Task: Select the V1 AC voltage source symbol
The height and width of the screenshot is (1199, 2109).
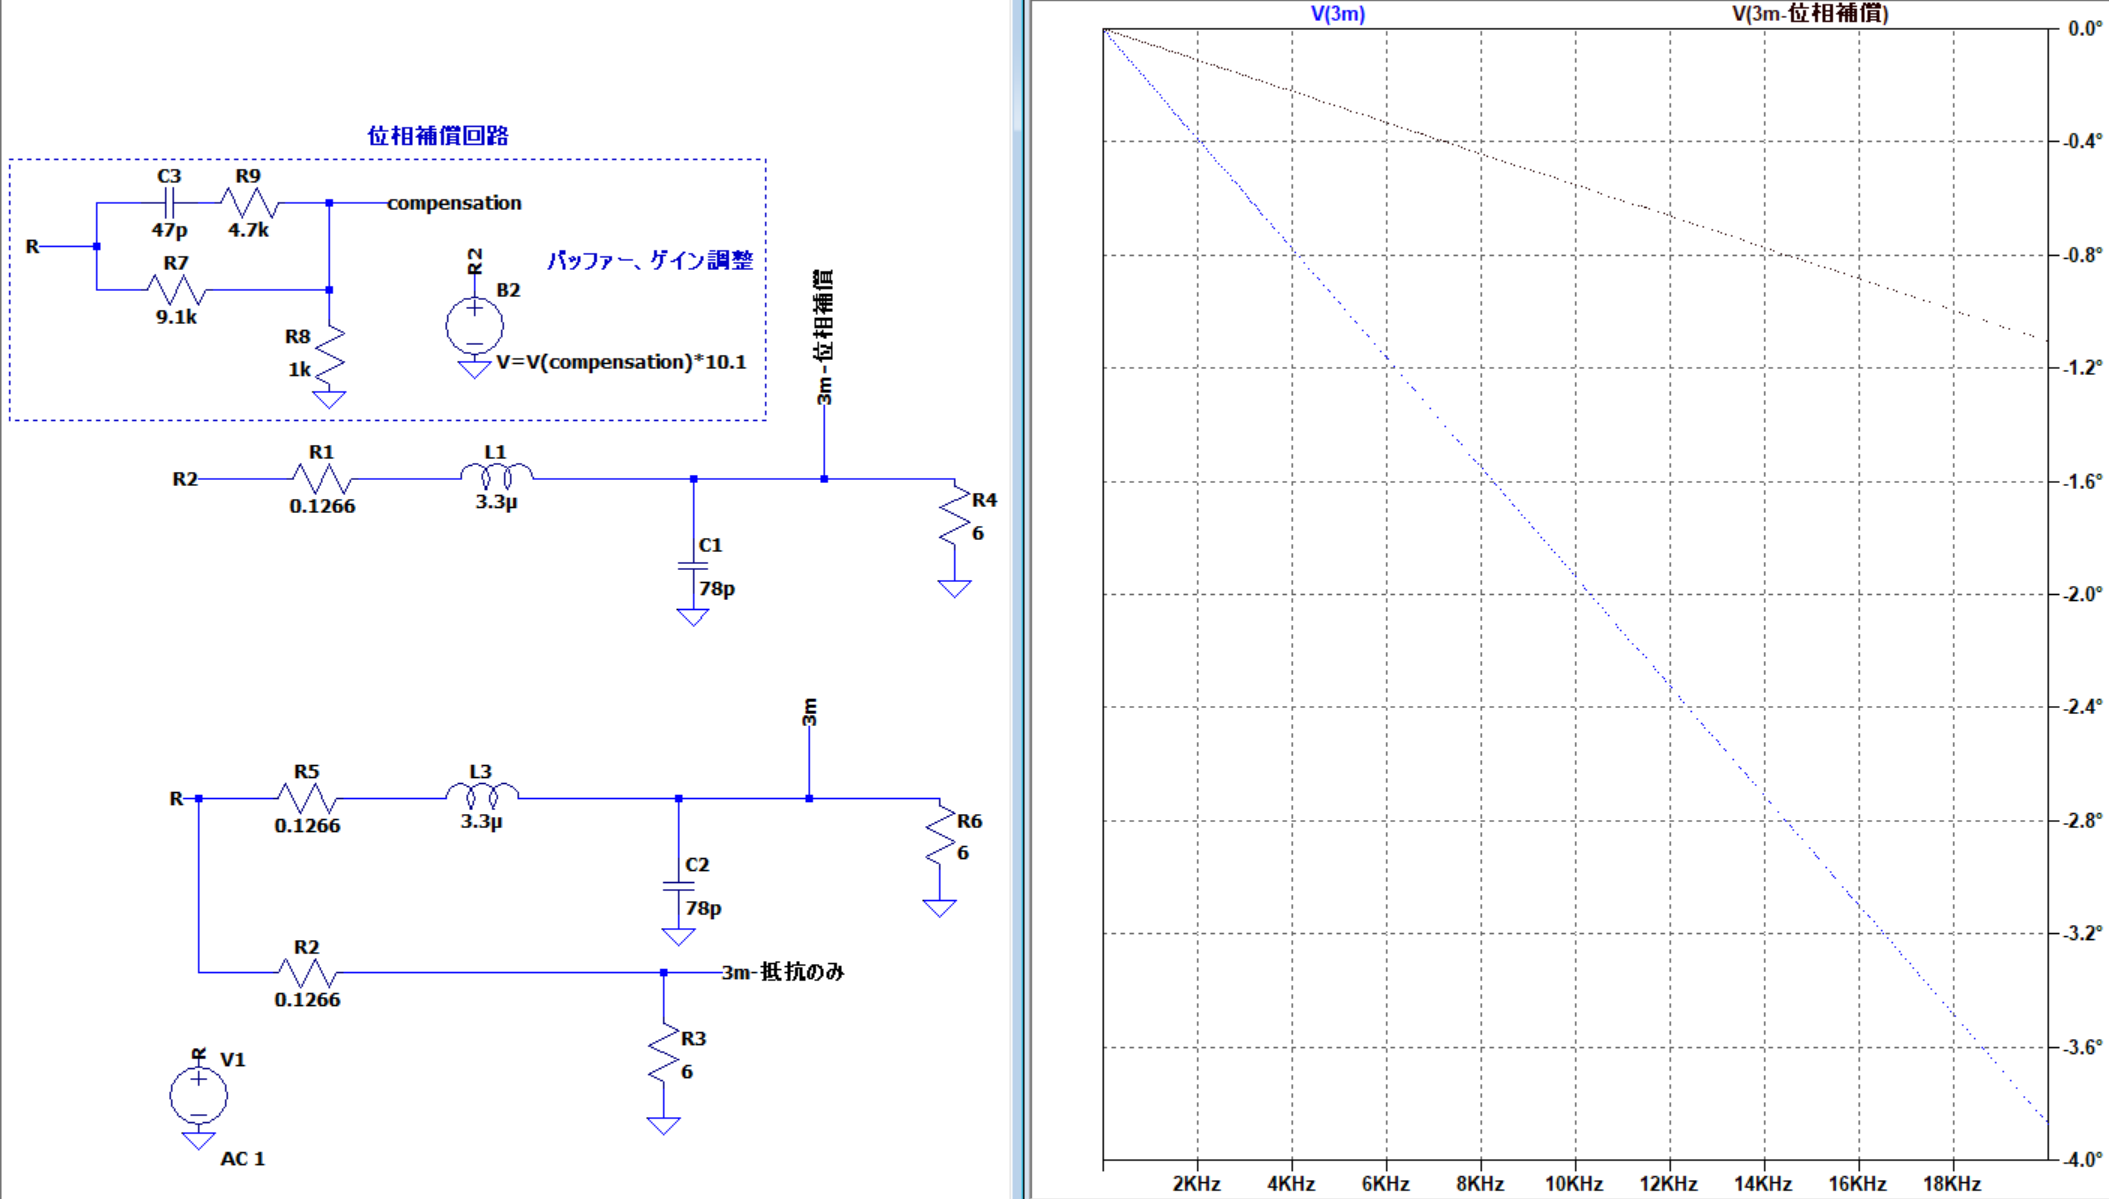Action: (x=198, y=1094)
